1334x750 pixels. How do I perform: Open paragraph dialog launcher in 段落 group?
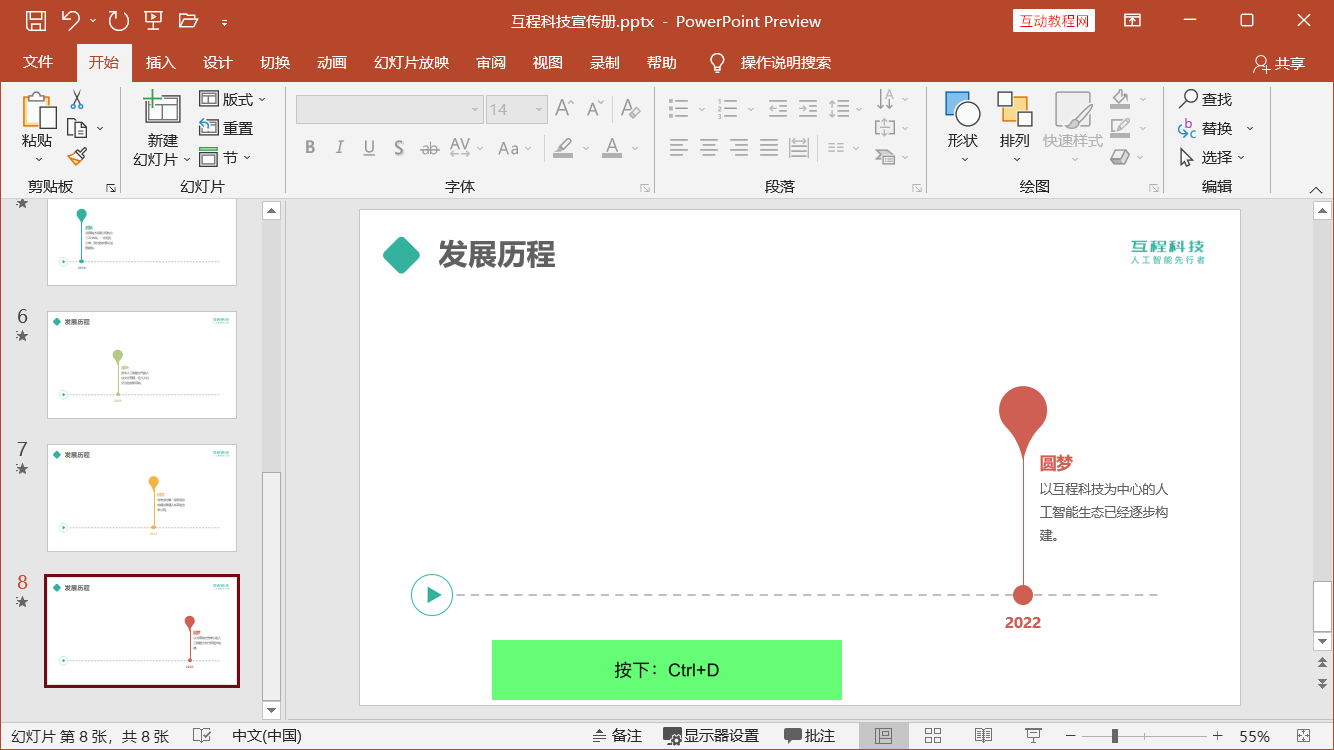917,188
